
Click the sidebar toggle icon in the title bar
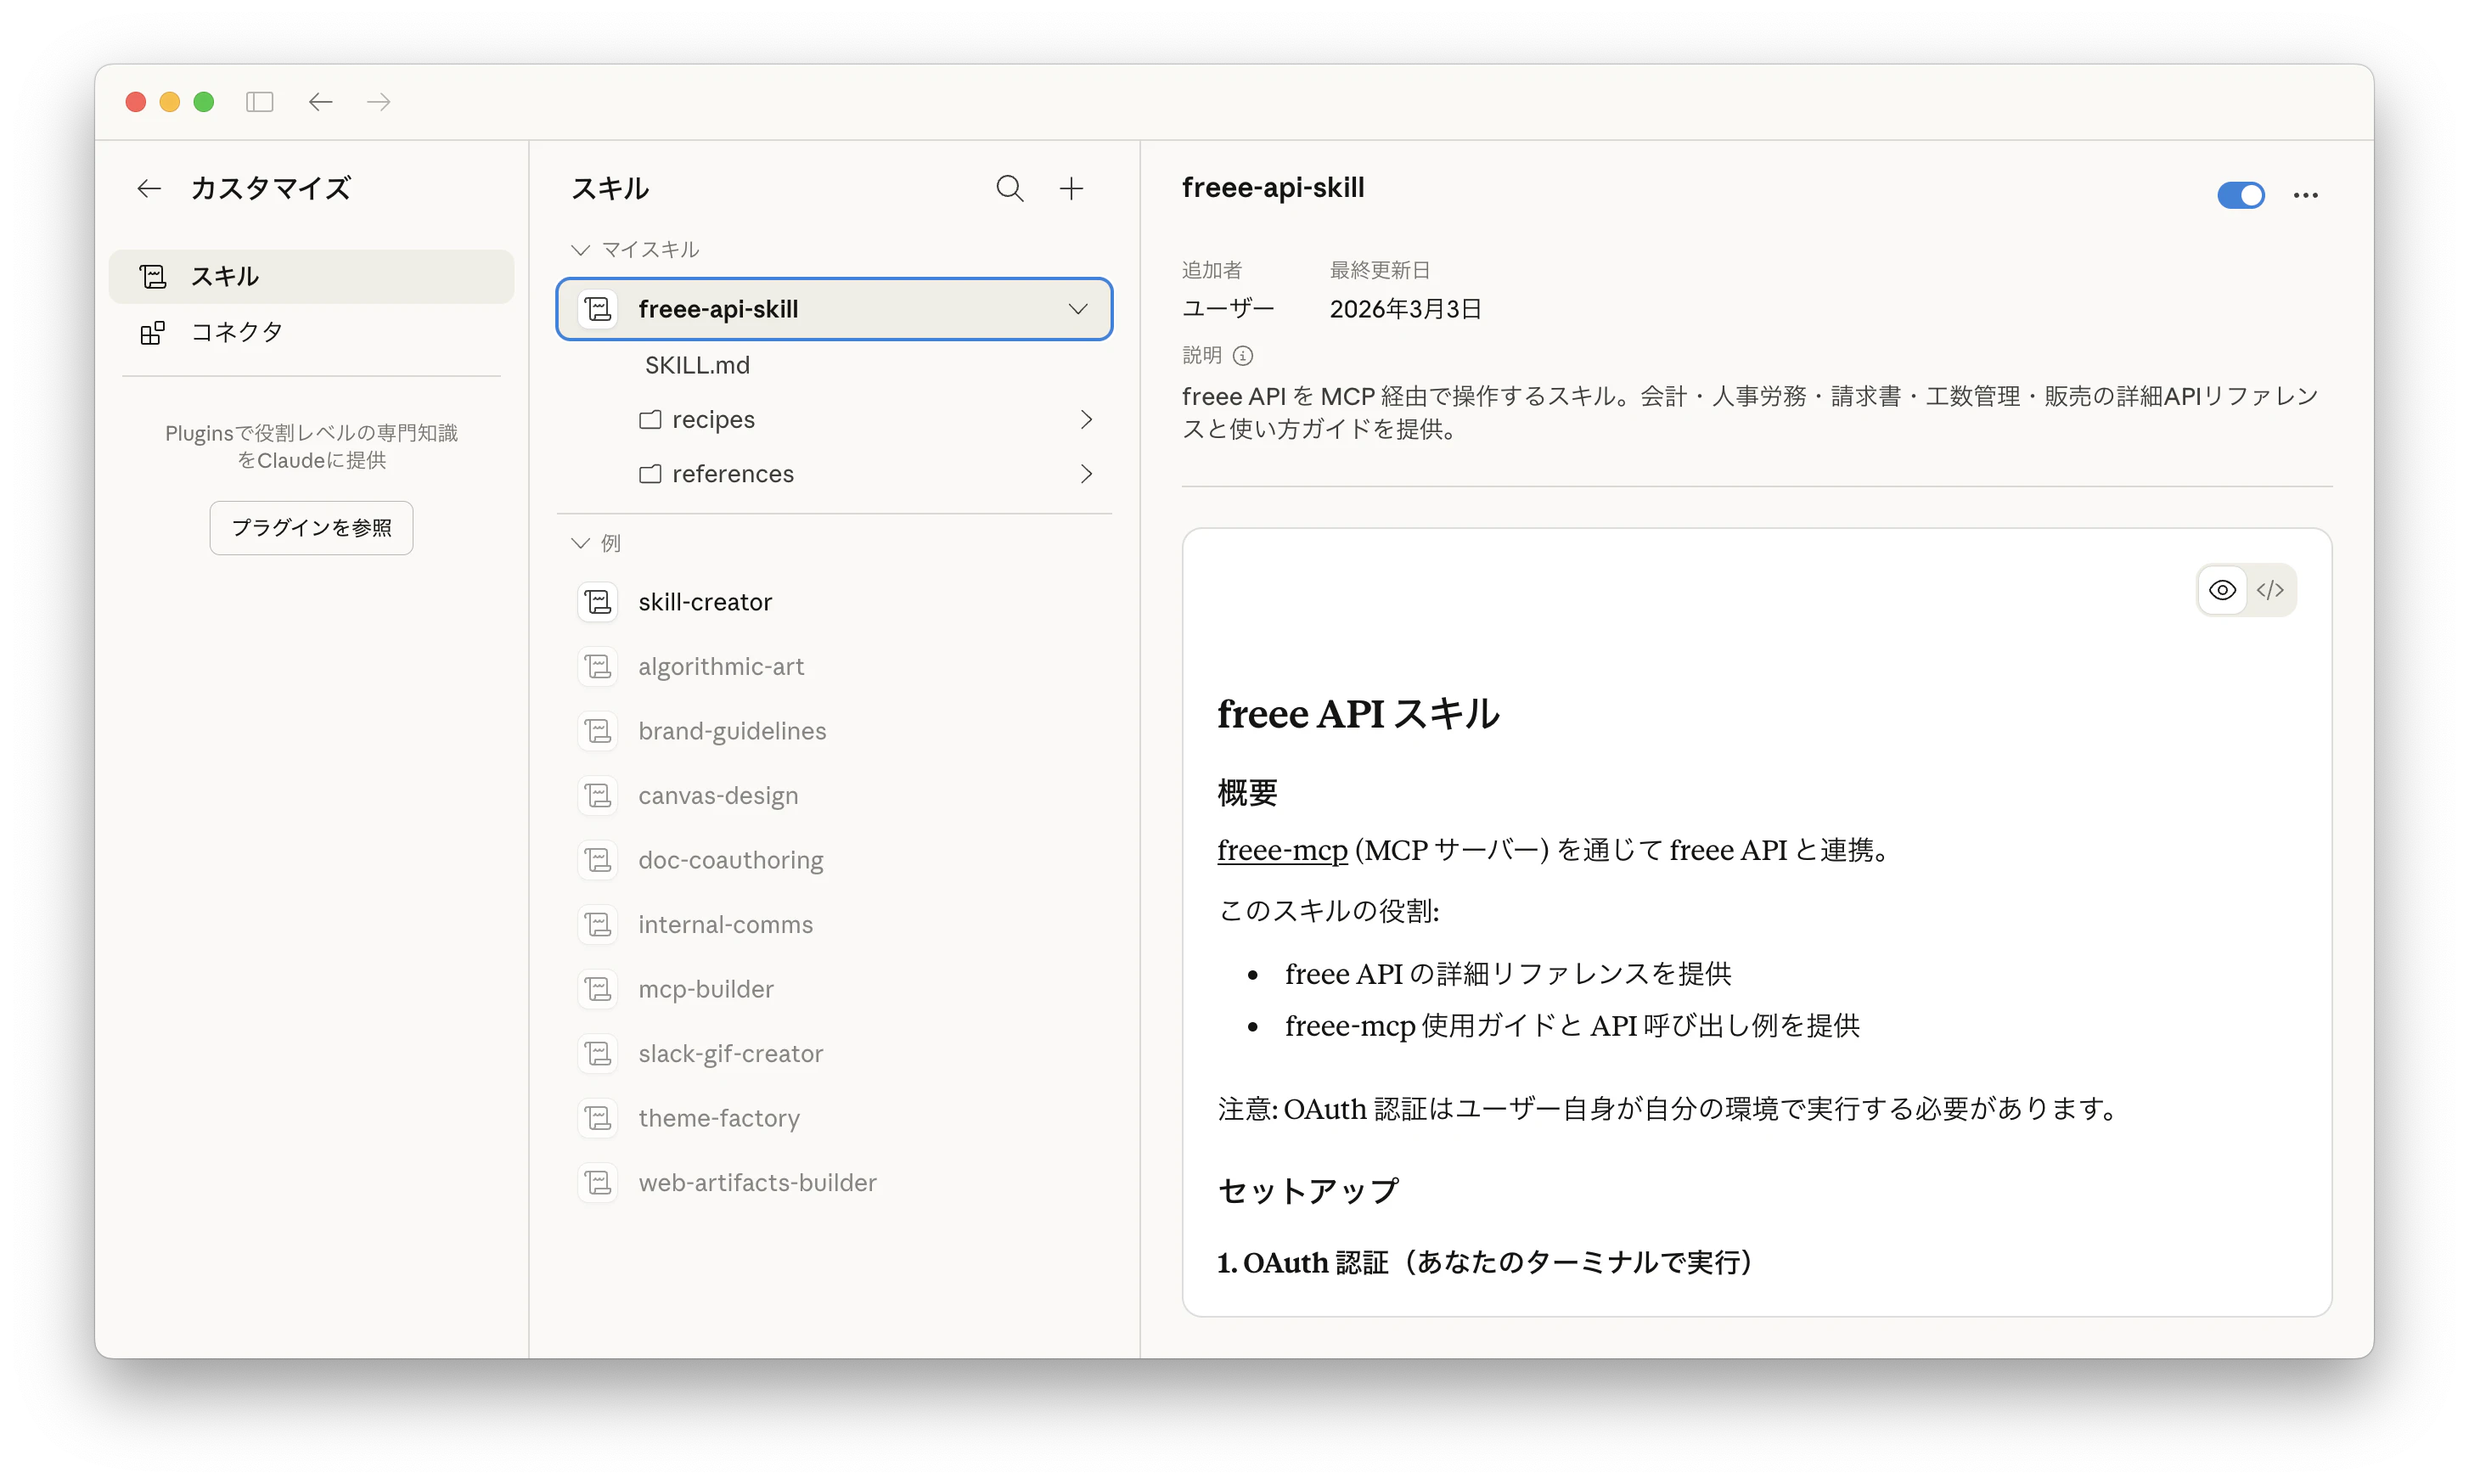click(260, 102)
